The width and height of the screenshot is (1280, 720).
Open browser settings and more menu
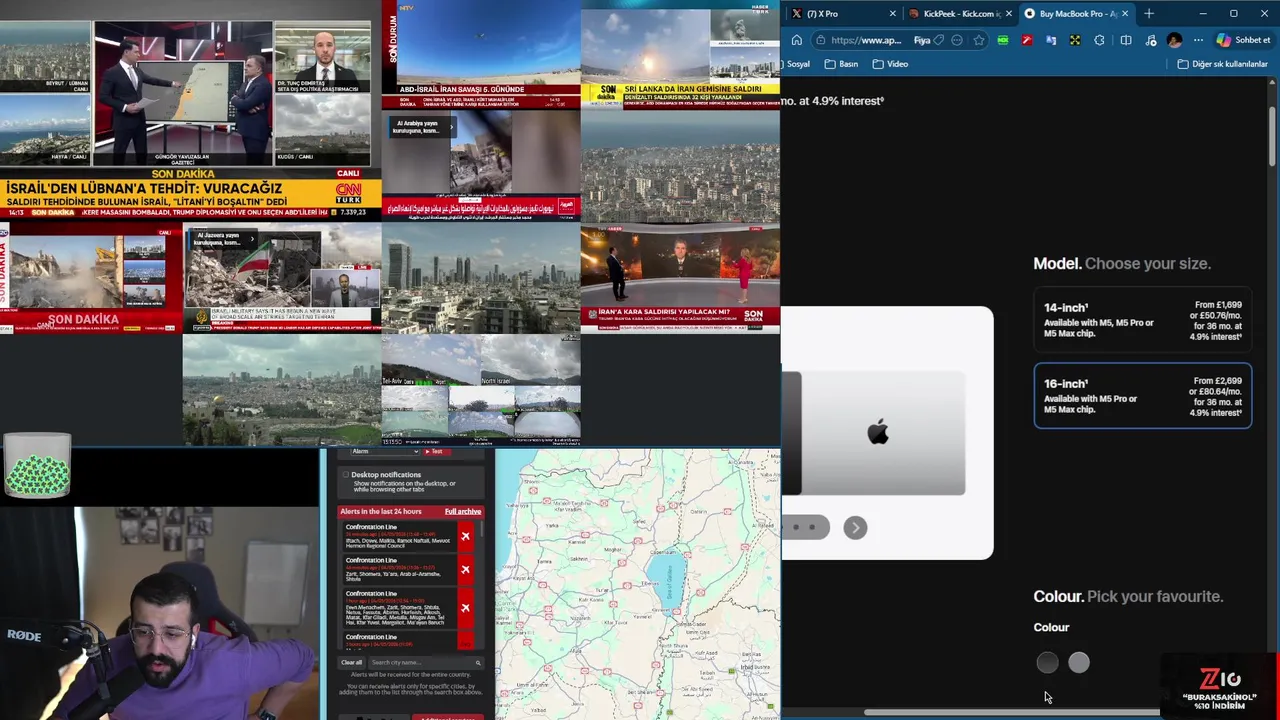tap(1198, 40)
